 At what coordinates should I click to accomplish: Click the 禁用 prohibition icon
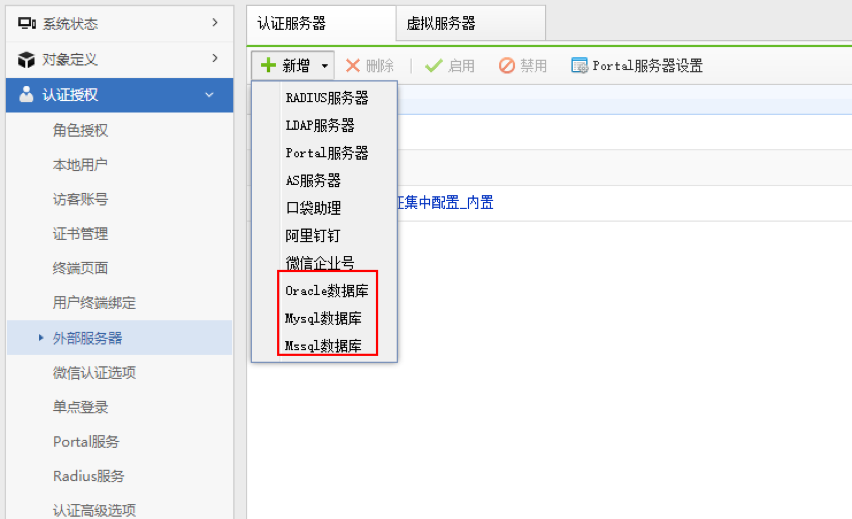507,66
